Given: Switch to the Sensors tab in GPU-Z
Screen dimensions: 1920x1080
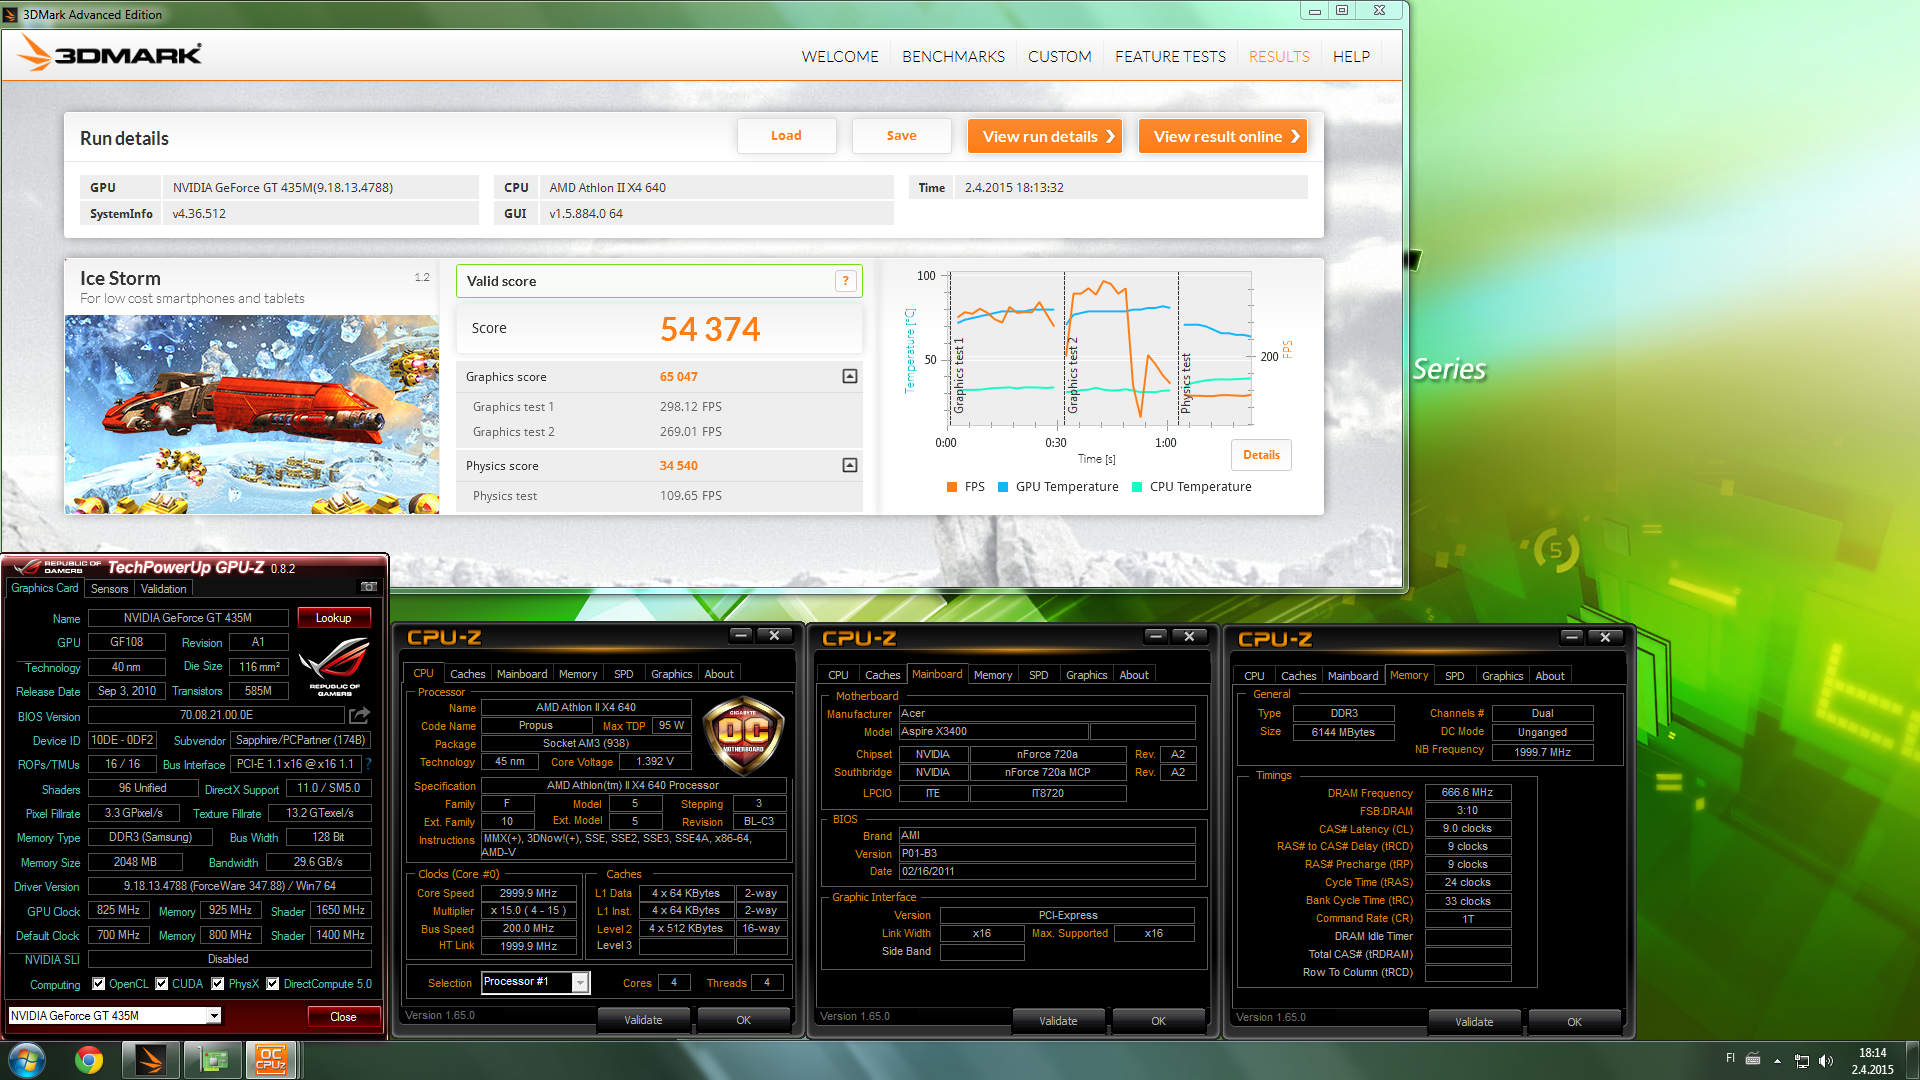Looking at the screenshot, I should click(110, 589).
